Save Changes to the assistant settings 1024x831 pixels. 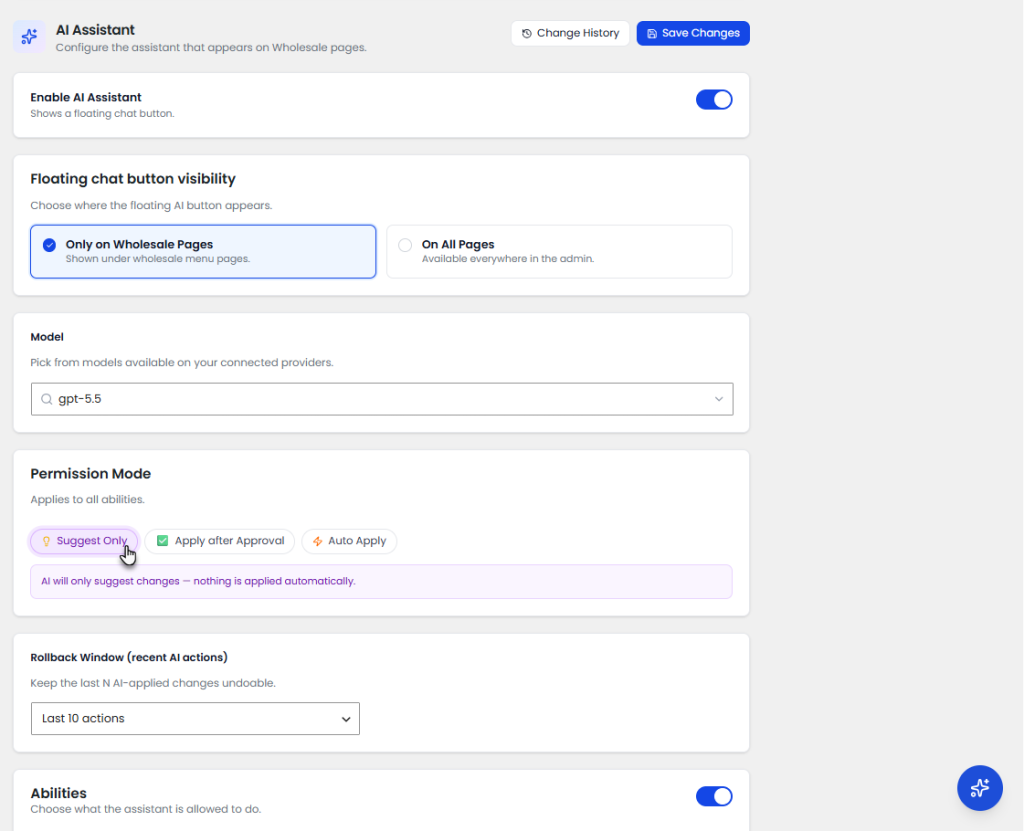[x=693, y=33]
